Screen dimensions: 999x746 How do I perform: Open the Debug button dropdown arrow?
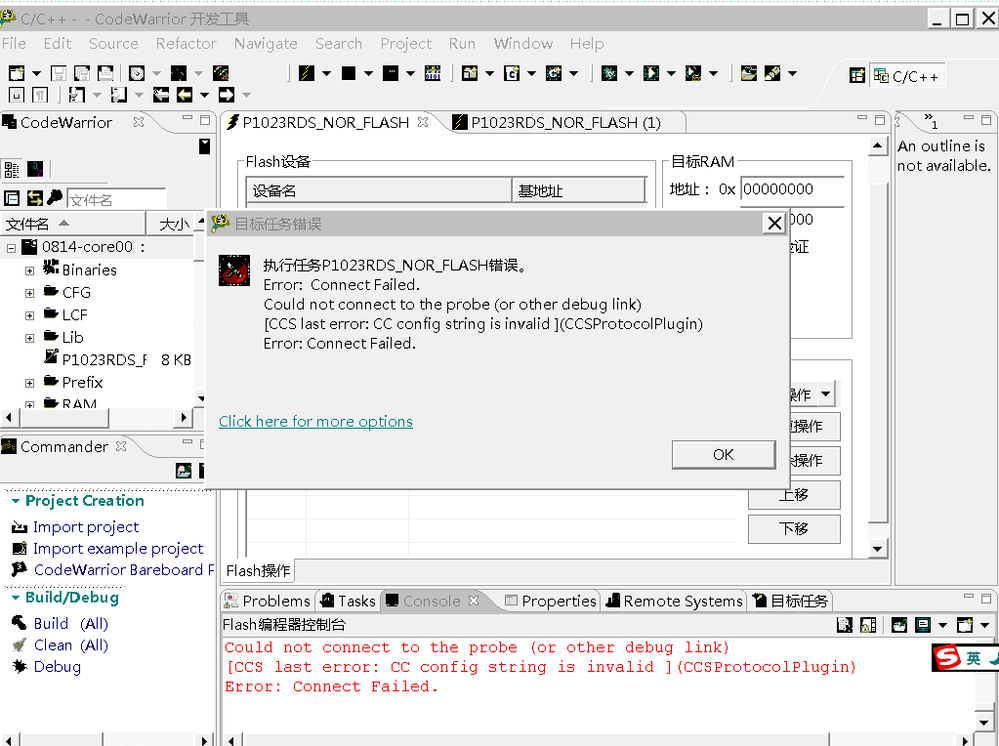[629, 74]
